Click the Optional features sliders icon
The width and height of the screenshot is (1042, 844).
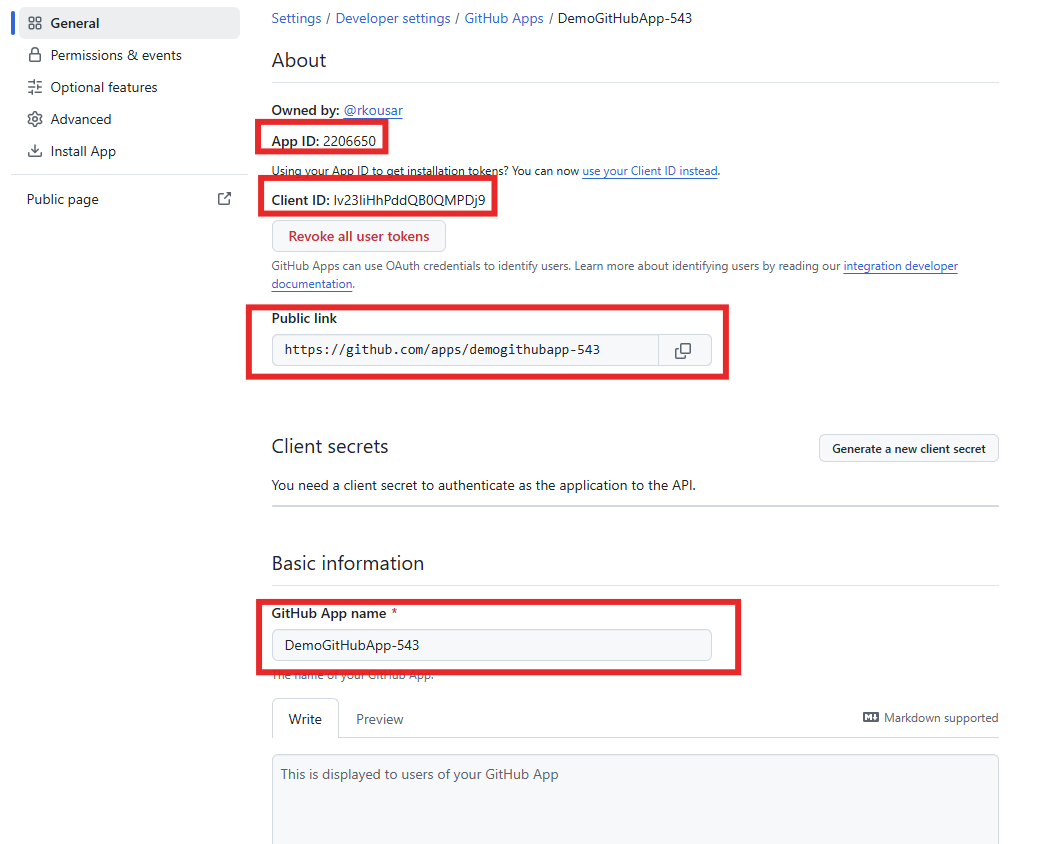click(x=35, y=87)
